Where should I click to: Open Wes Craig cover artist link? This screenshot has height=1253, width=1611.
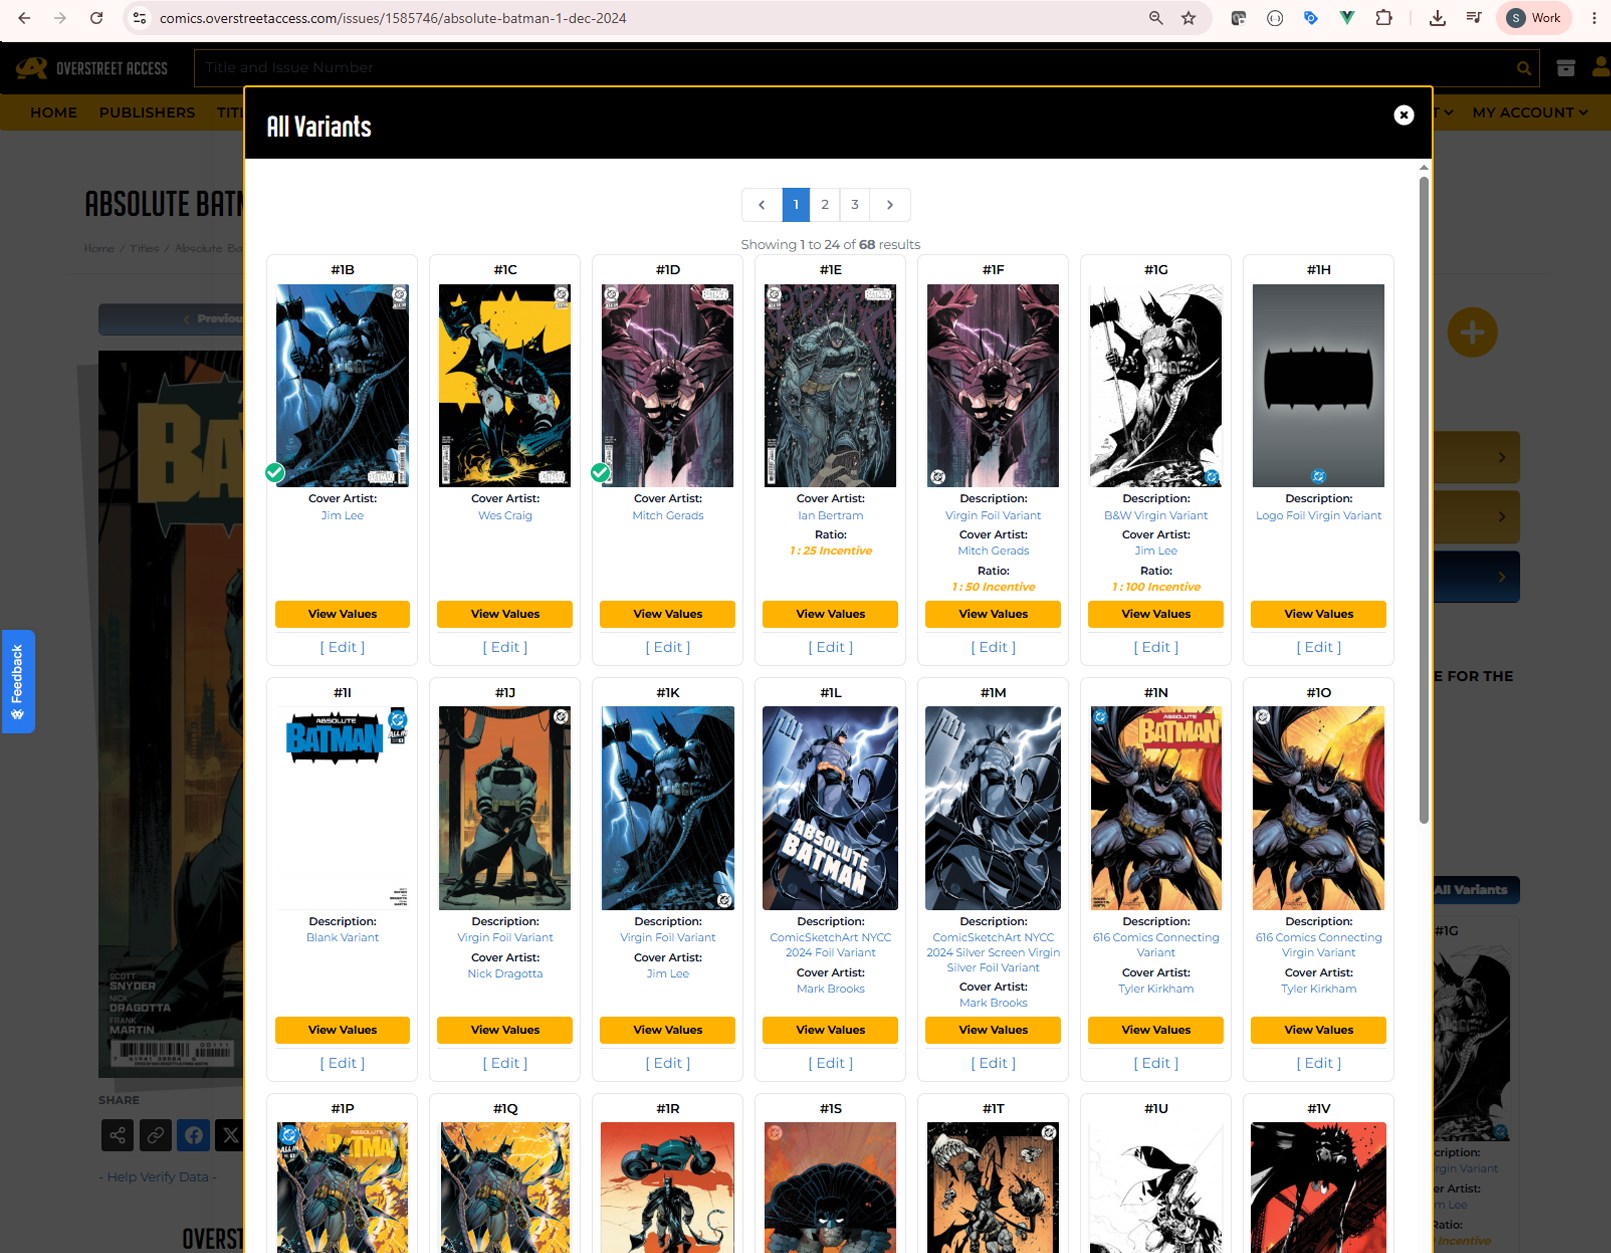505,516
